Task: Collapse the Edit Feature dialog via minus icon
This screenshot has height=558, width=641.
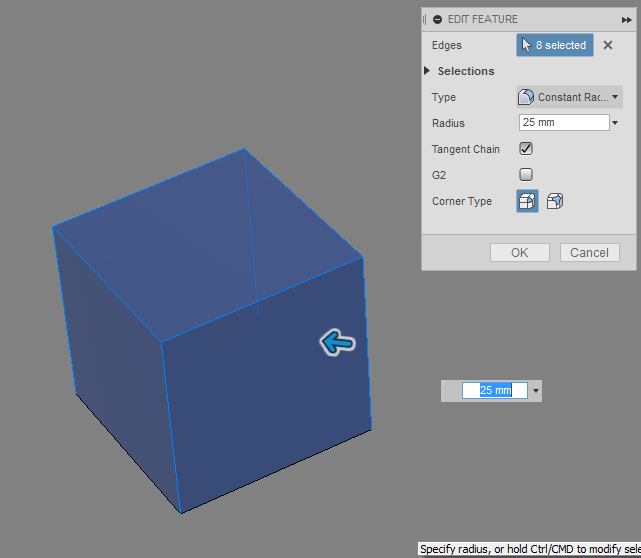Action: (x=437, y=20)
